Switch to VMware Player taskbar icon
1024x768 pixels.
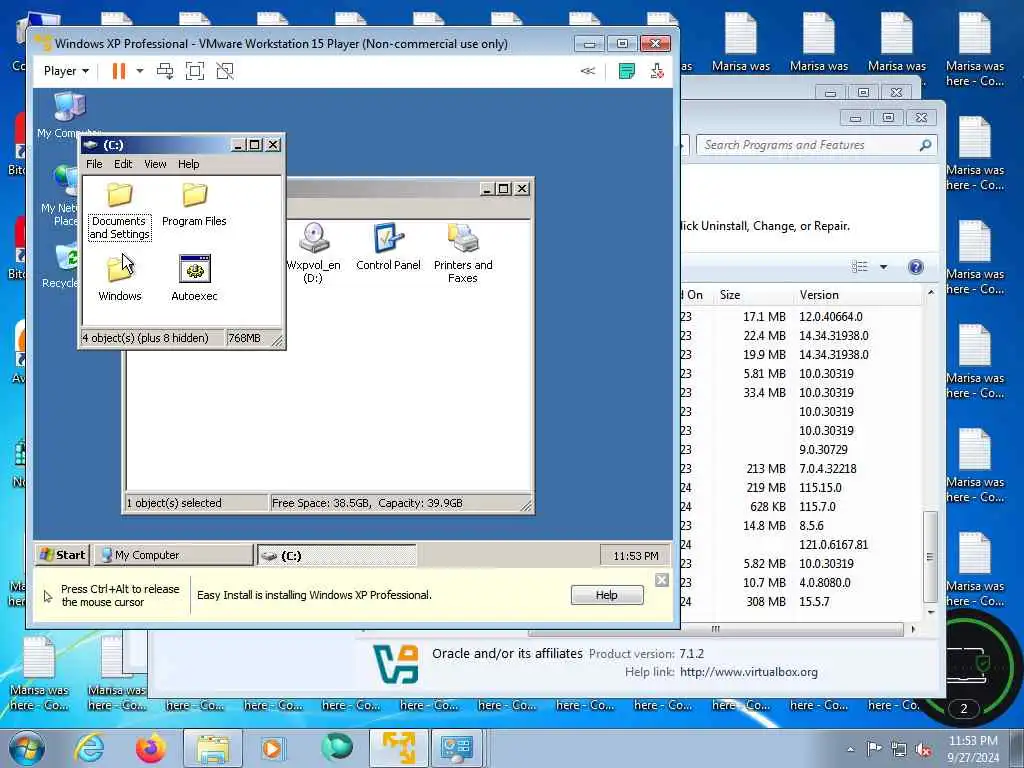tap(399, 748)
